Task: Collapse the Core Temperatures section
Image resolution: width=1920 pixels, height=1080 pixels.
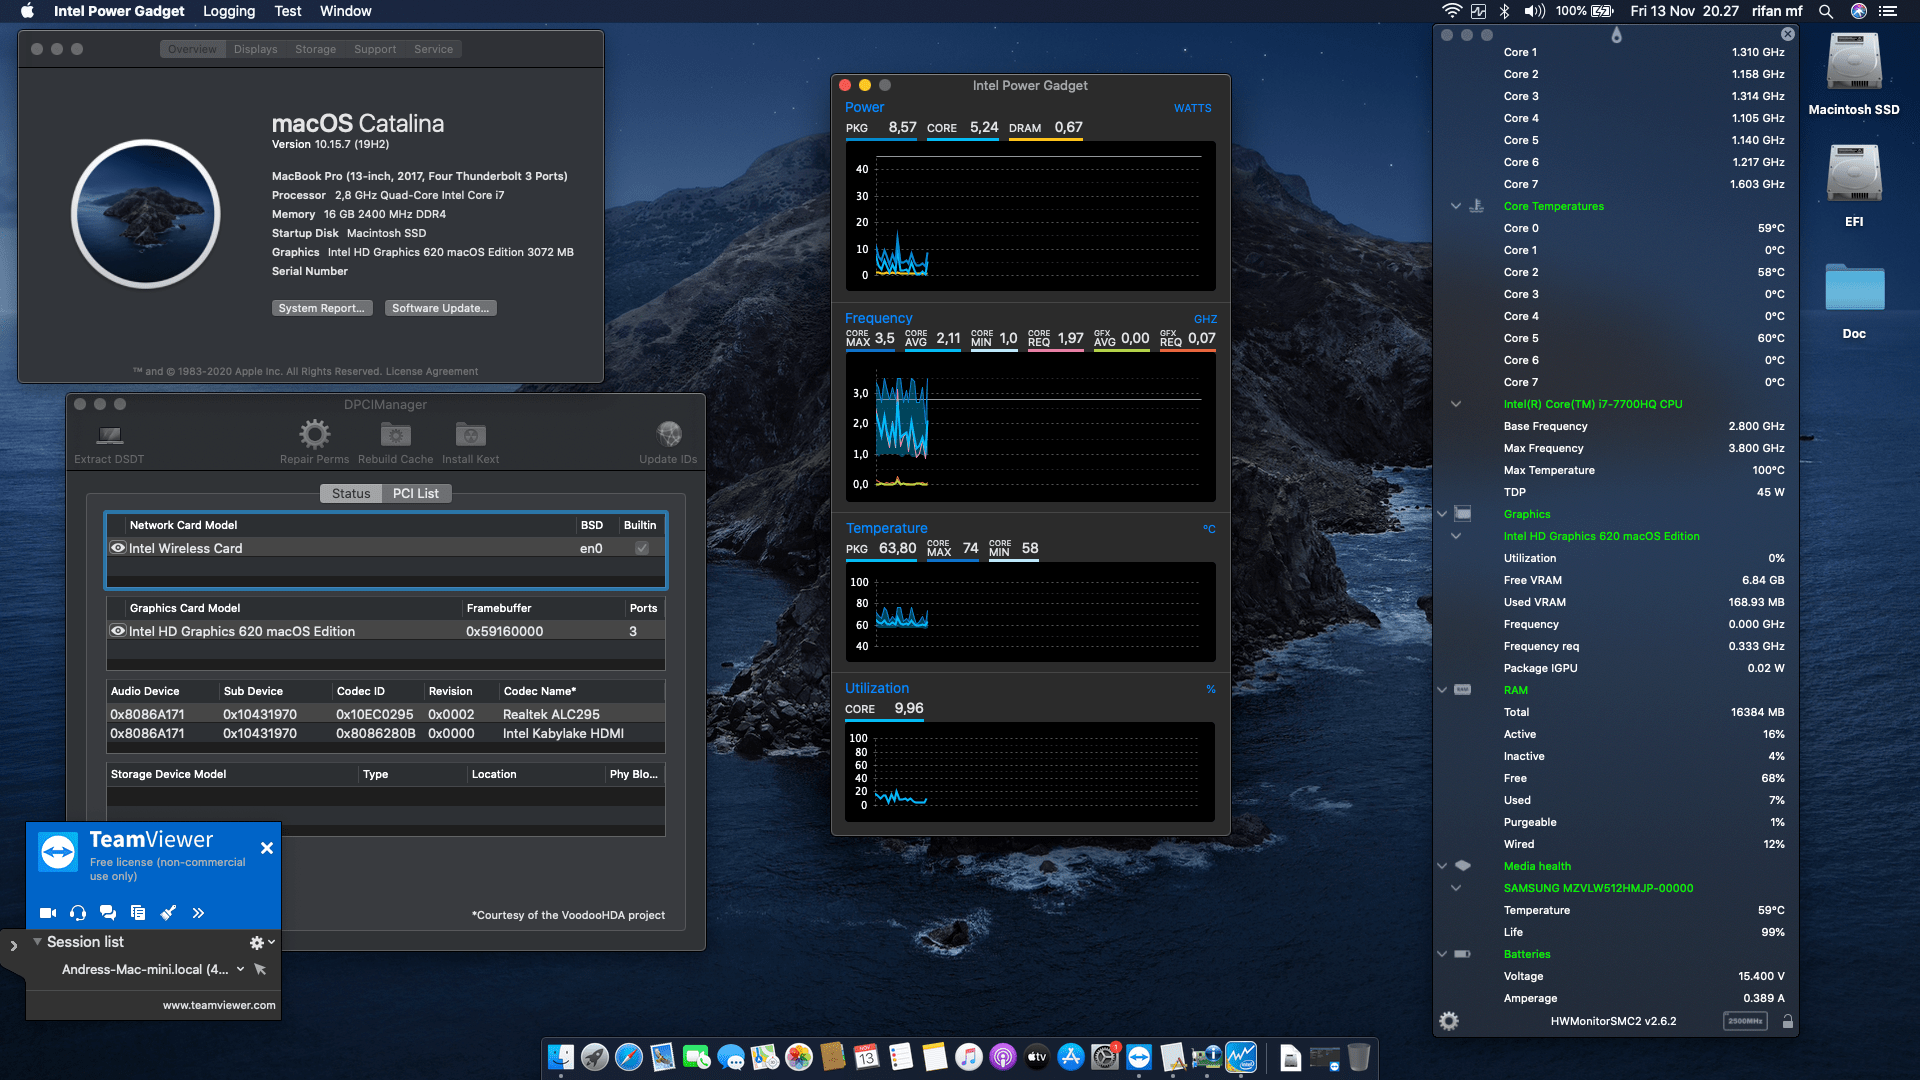Action: pyautogui.click(x=1456, y=206)
